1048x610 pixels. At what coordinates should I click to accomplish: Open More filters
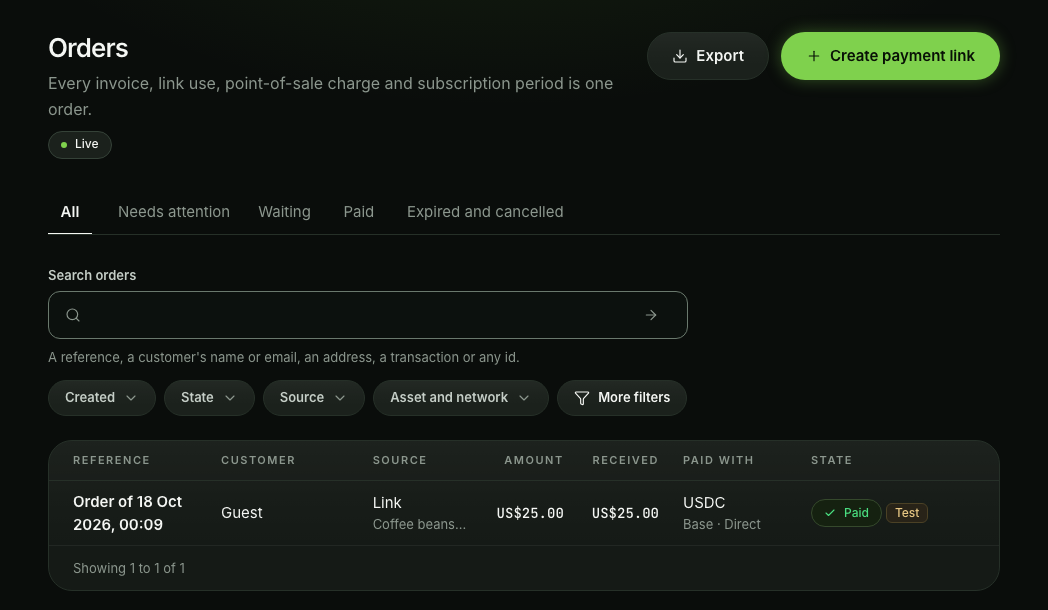click(x=622, y=398)
